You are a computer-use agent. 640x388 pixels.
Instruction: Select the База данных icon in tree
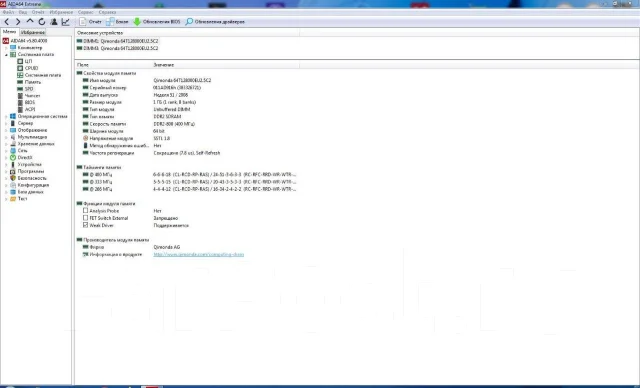[13, 192]
